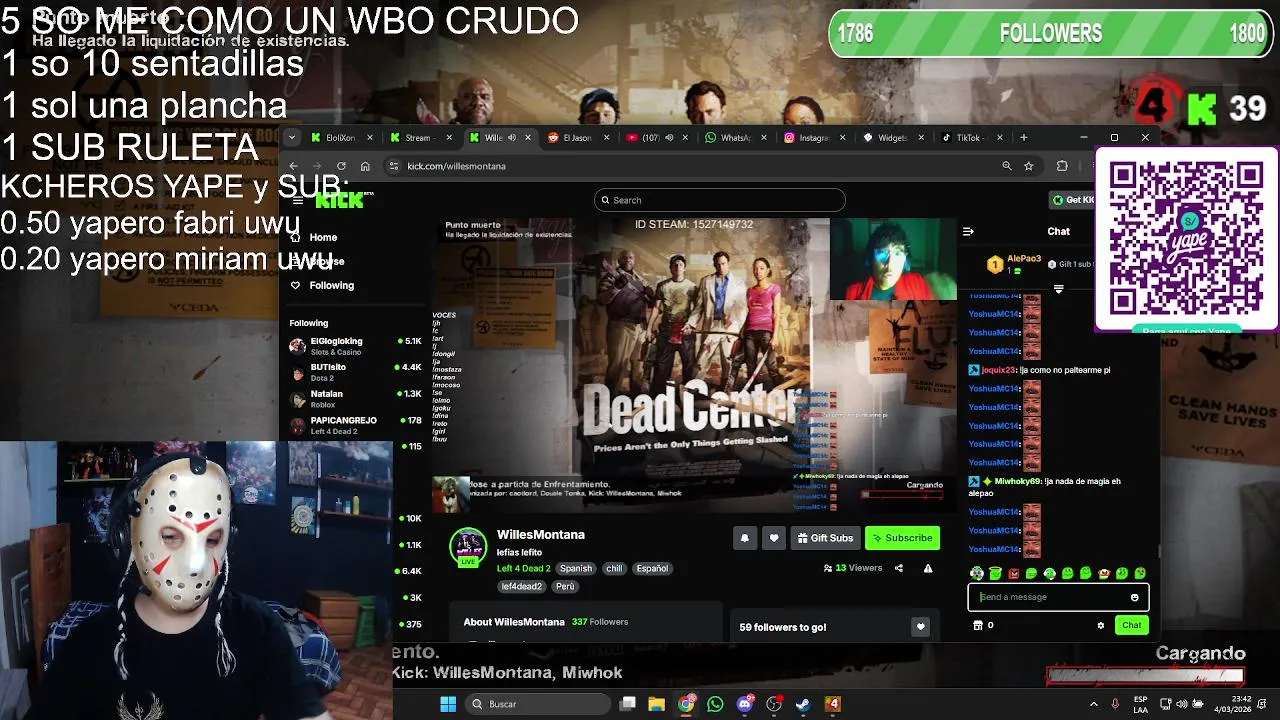Click the Get Kicks button
The height and width of the screenshot is (720, 1280).
tap(1072, 200)
